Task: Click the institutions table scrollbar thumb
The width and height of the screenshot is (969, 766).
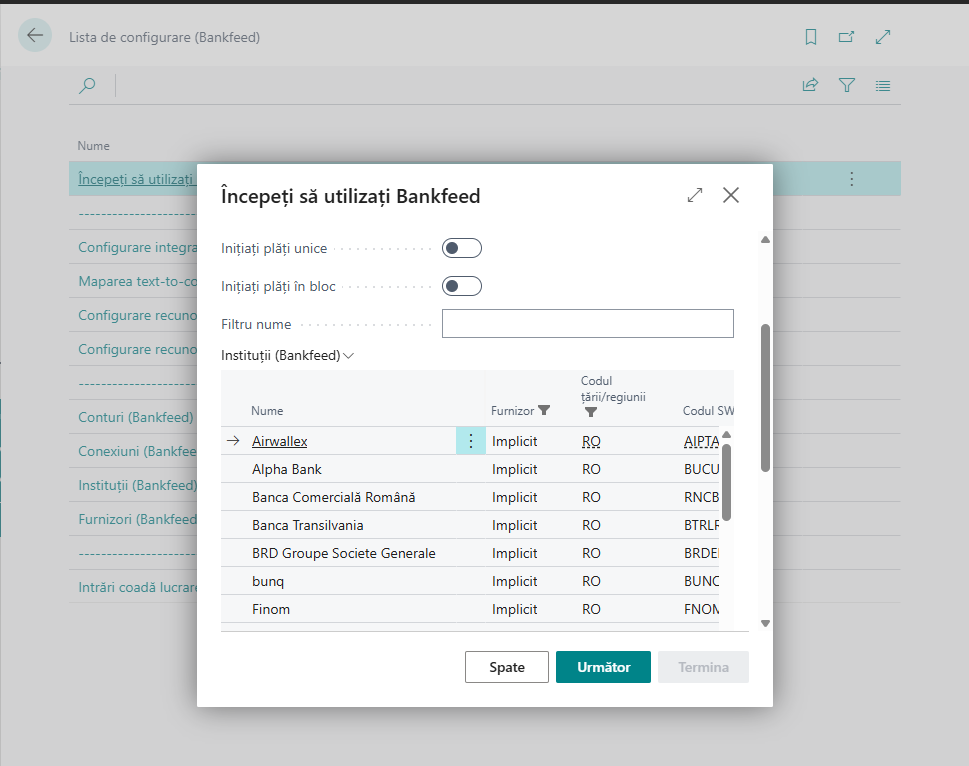Action: point(727,482)
